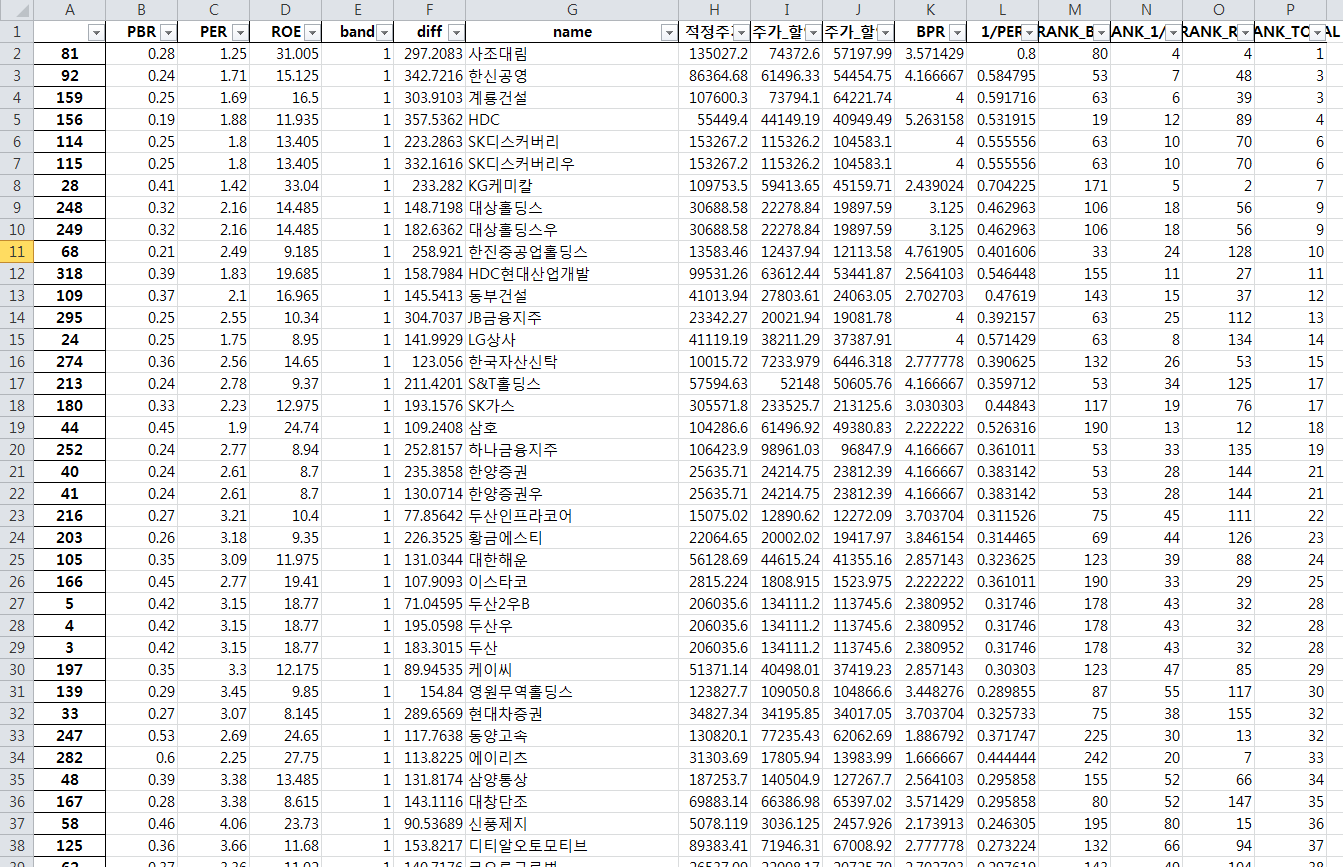Screen dimensions: 1343x867
Task: Open the ROE column filter dropdown
Action: click(312, 32)
